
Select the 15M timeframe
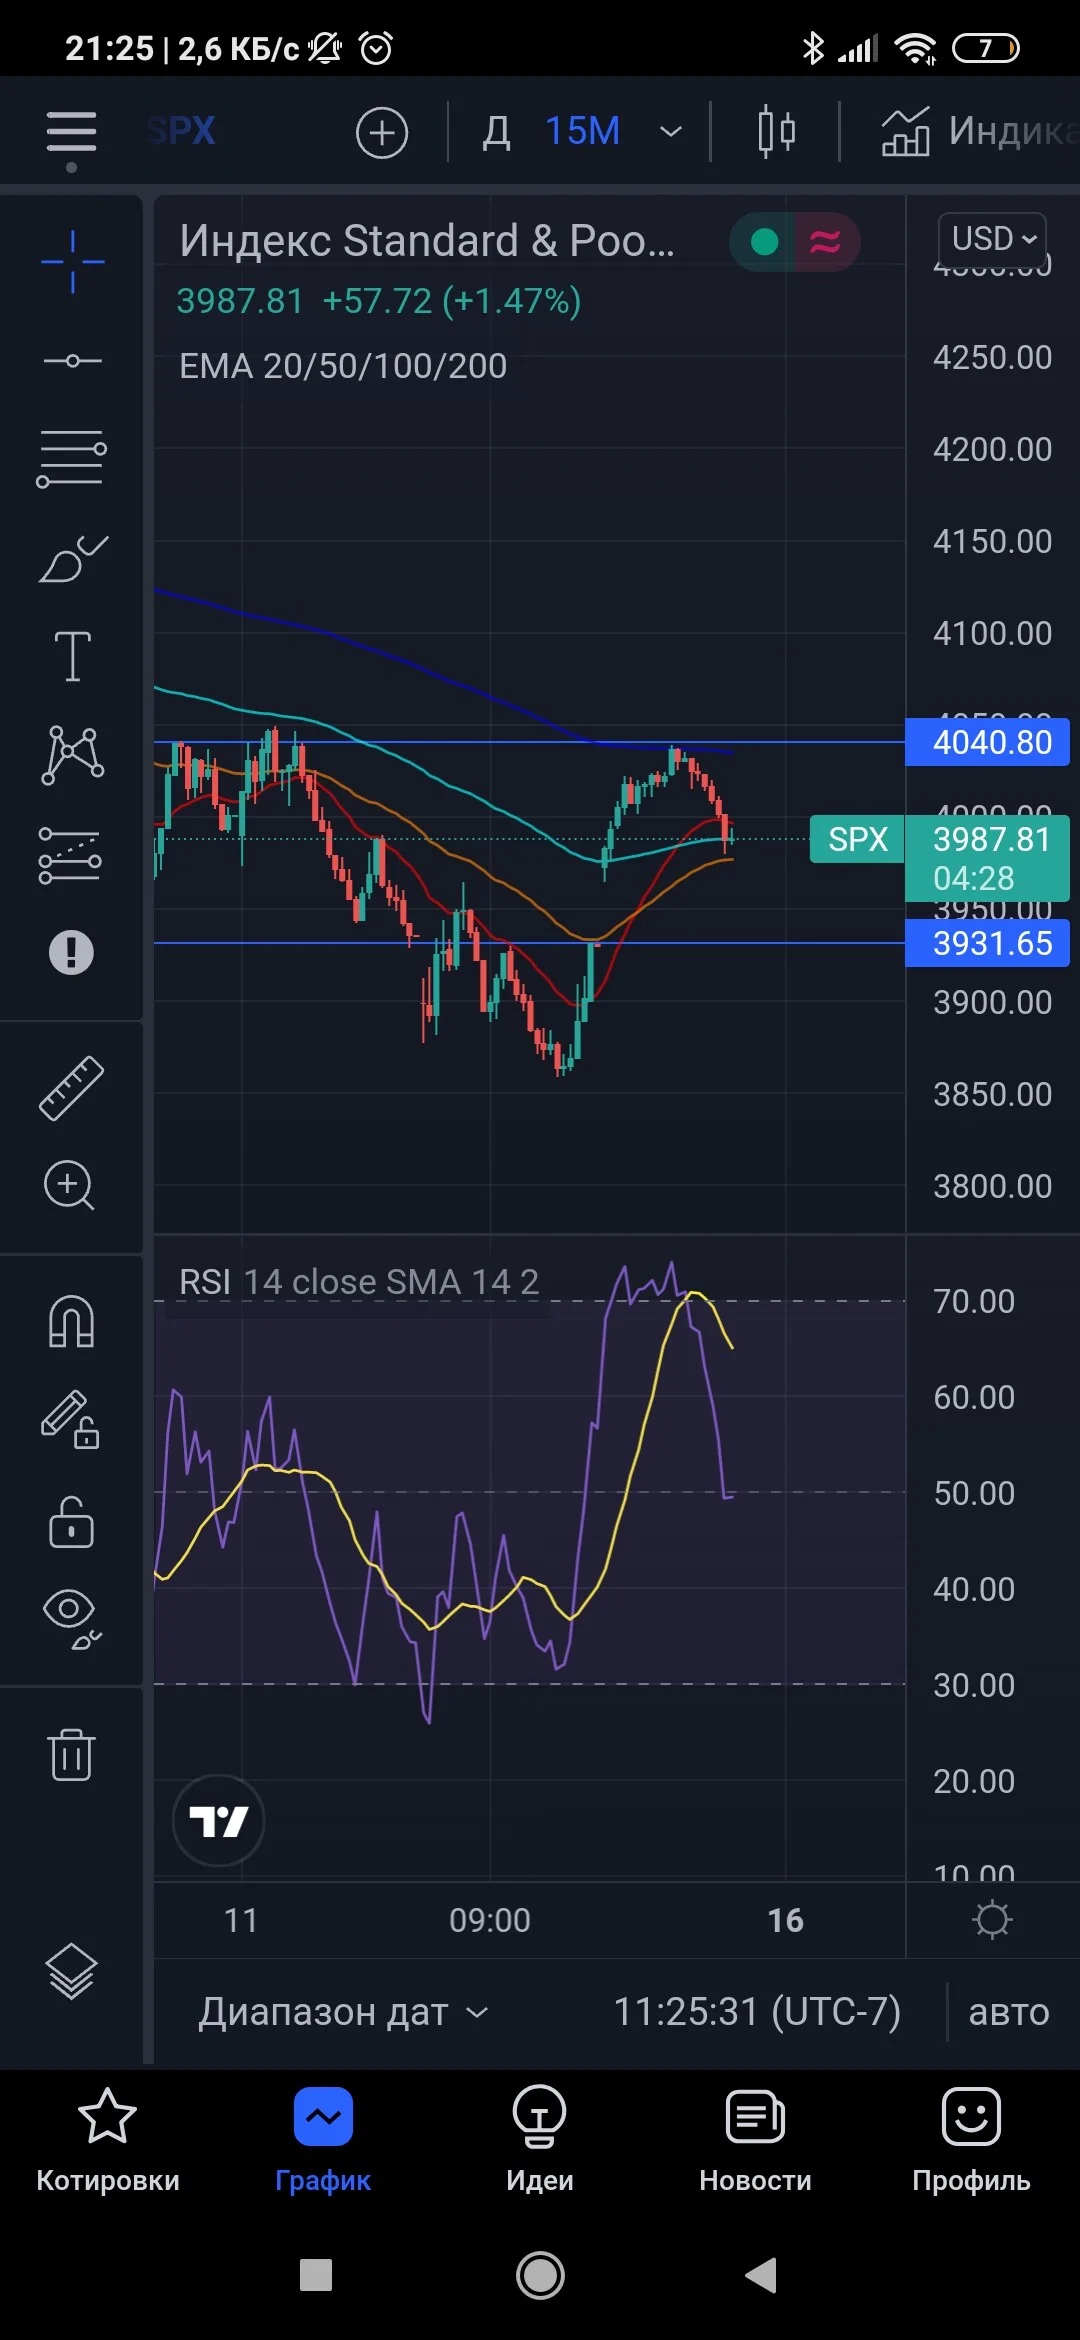(582, 131)
